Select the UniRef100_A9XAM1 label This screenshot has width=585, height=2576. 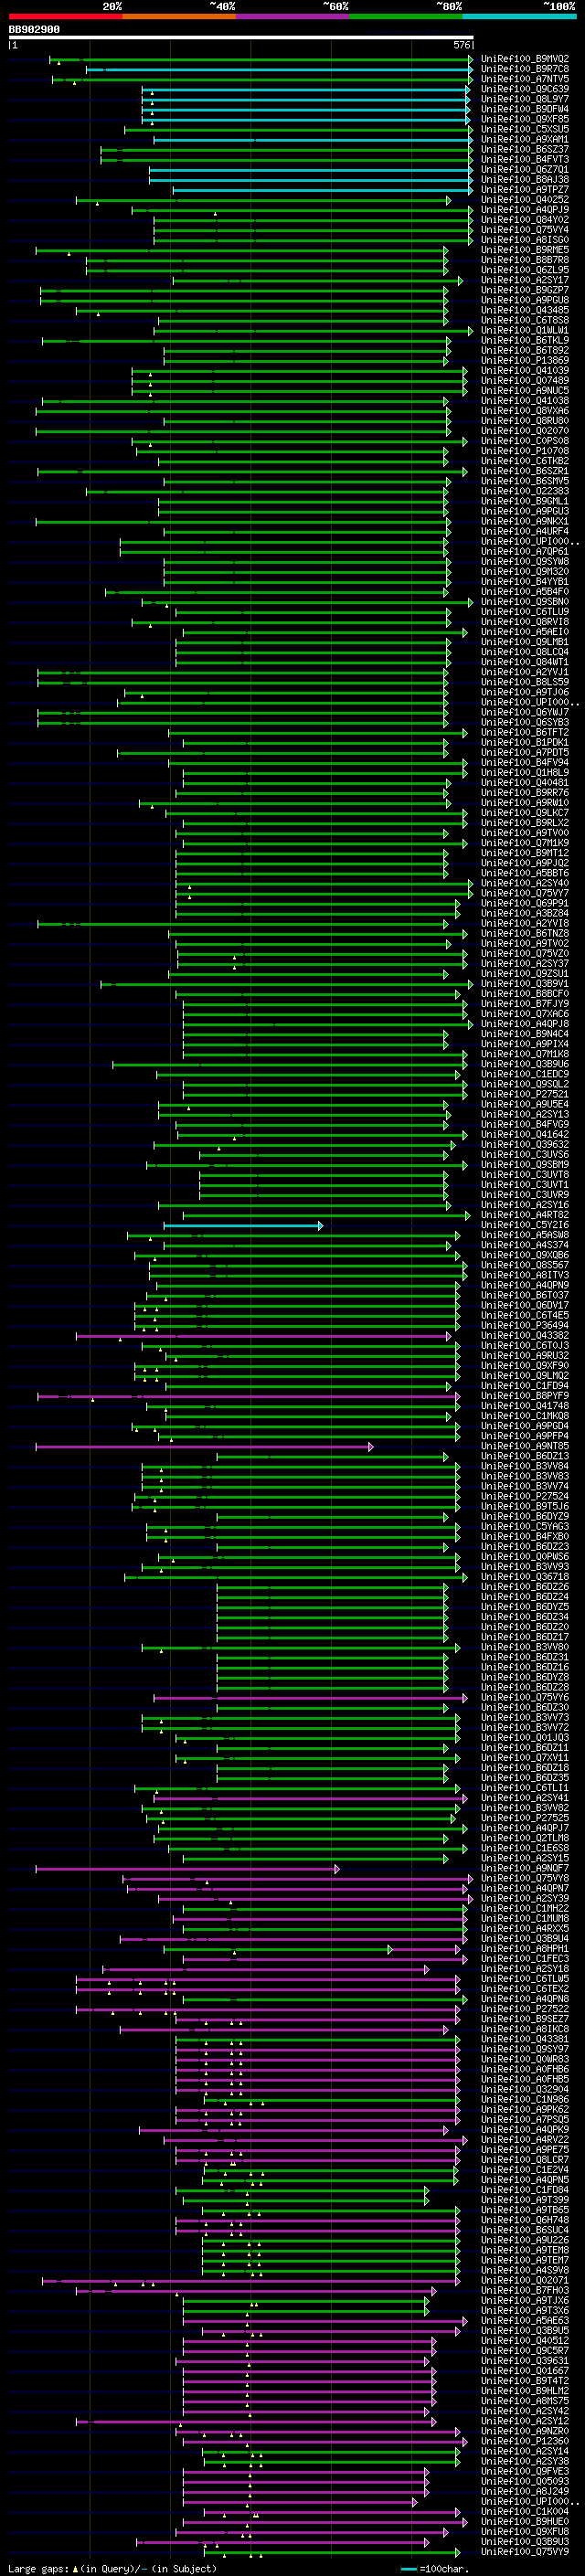click(x=525, y=139)
